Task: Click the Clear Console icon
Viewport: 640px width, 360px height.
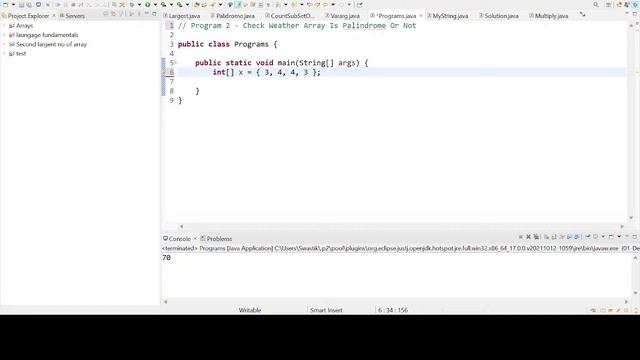Action: click(546, 237)
